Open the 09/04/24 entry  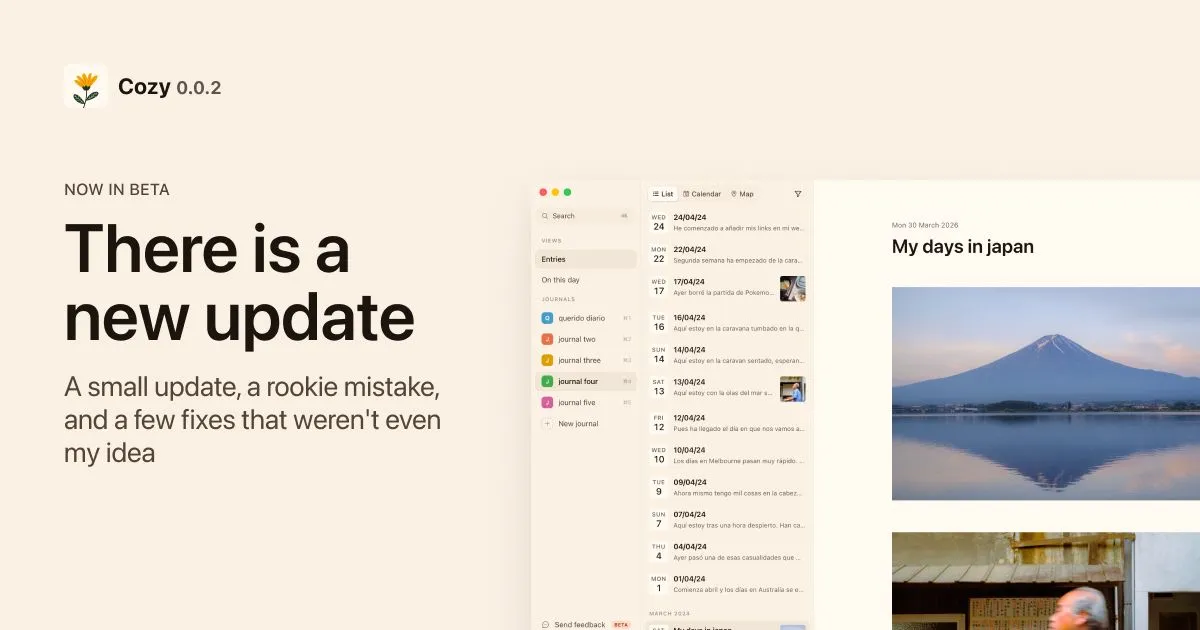click(727, 486)
